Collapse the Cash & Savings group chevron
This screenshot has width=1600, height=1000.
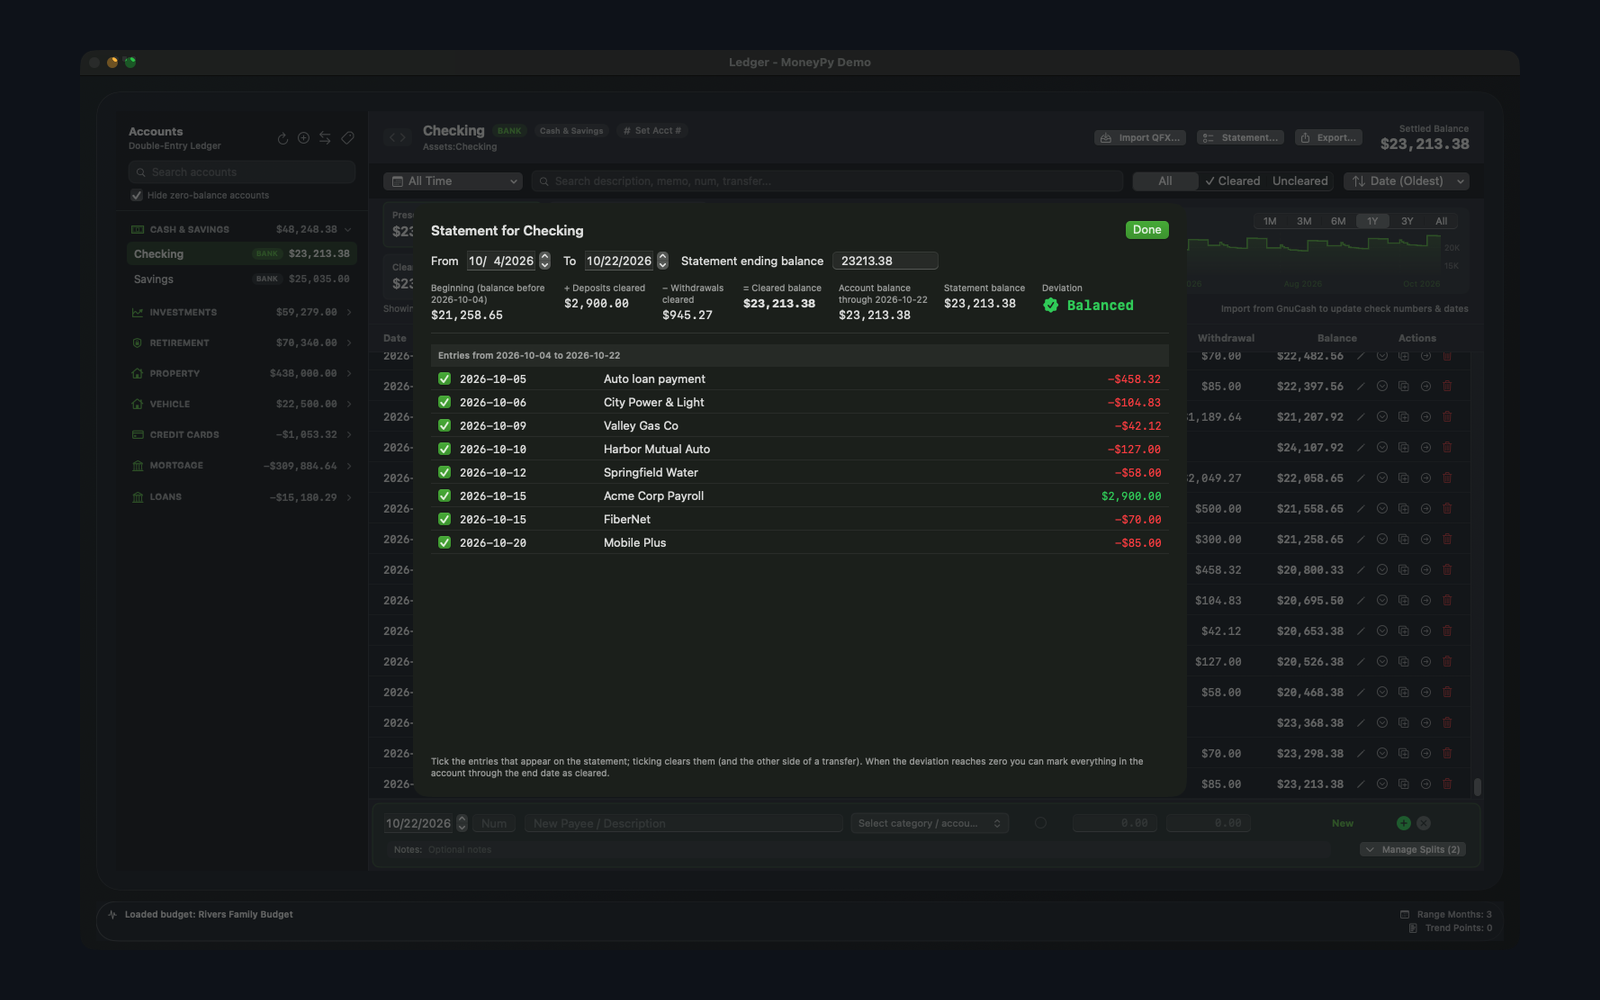pos(348,229)
